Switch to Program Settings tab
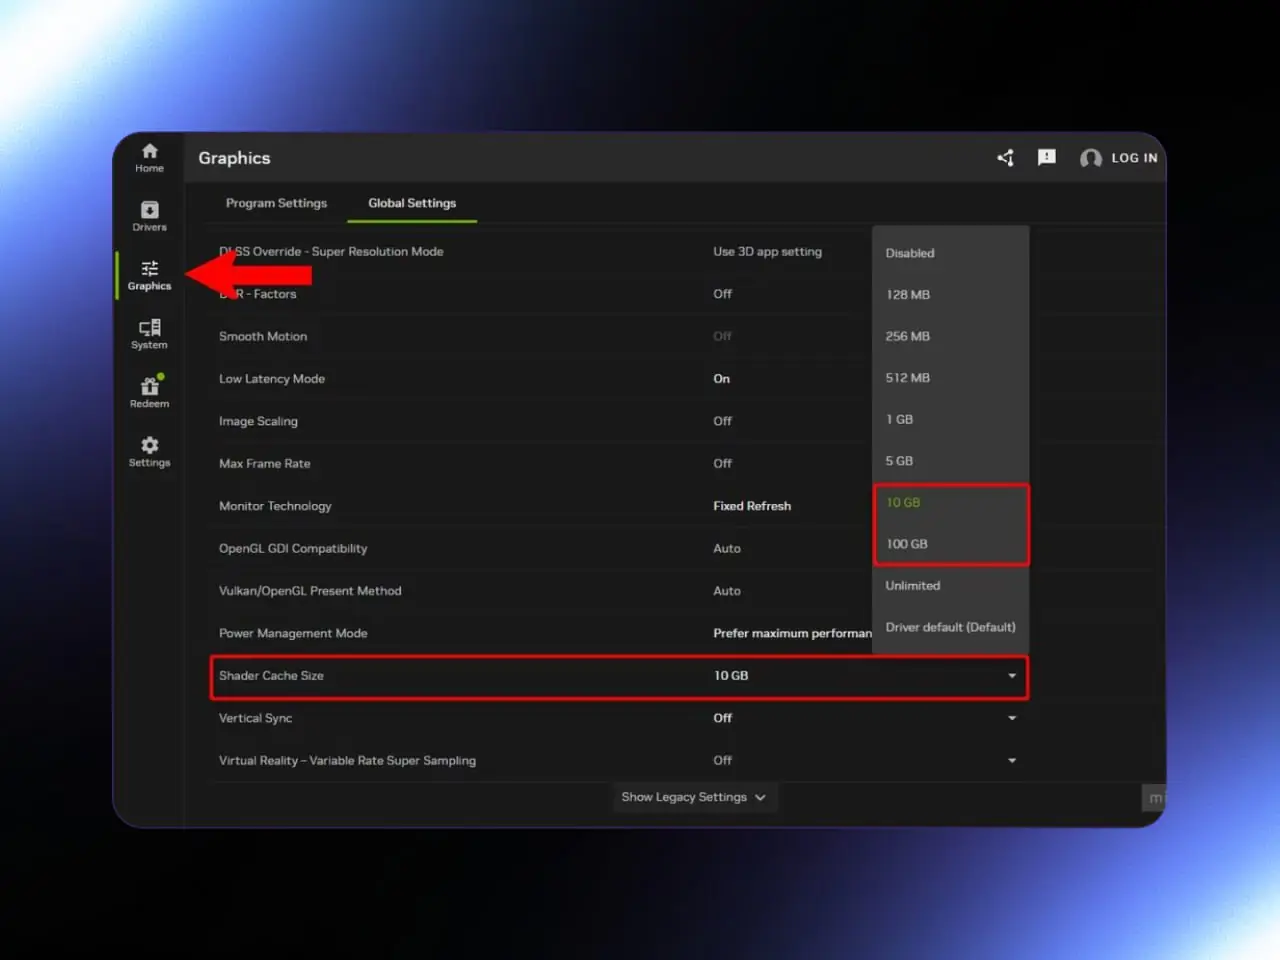The height and width of the screenshot is (960, 1280). click(x=276, y=203)
